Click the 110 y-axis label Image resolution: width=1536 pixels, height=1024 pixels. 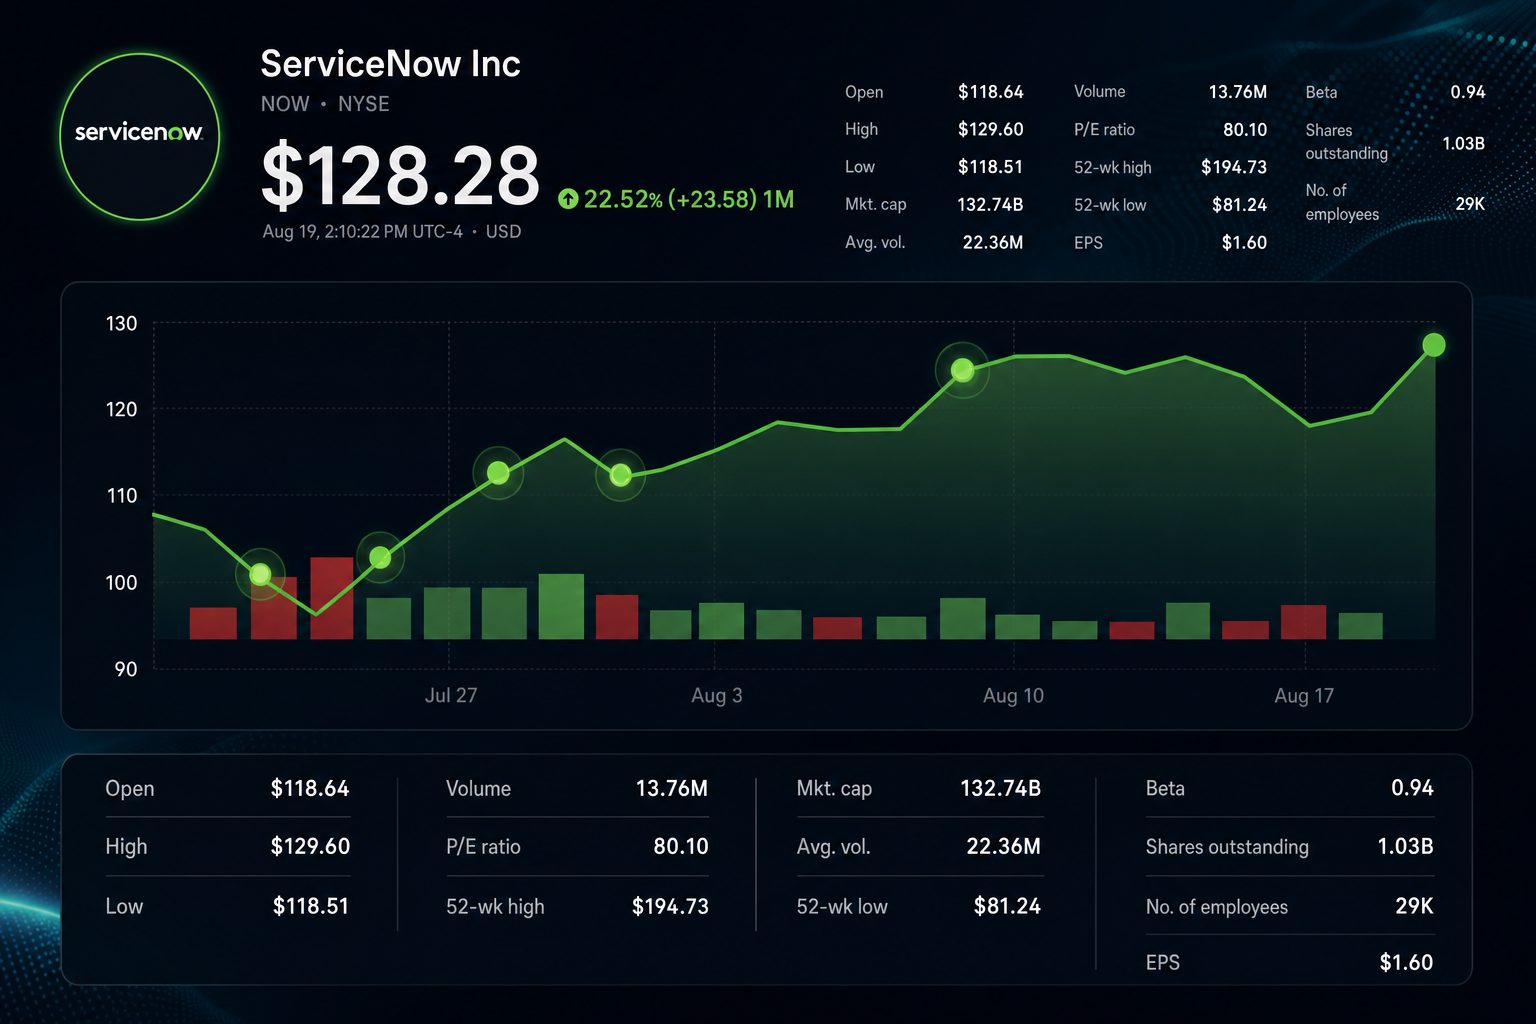click(x=121, y=496)
